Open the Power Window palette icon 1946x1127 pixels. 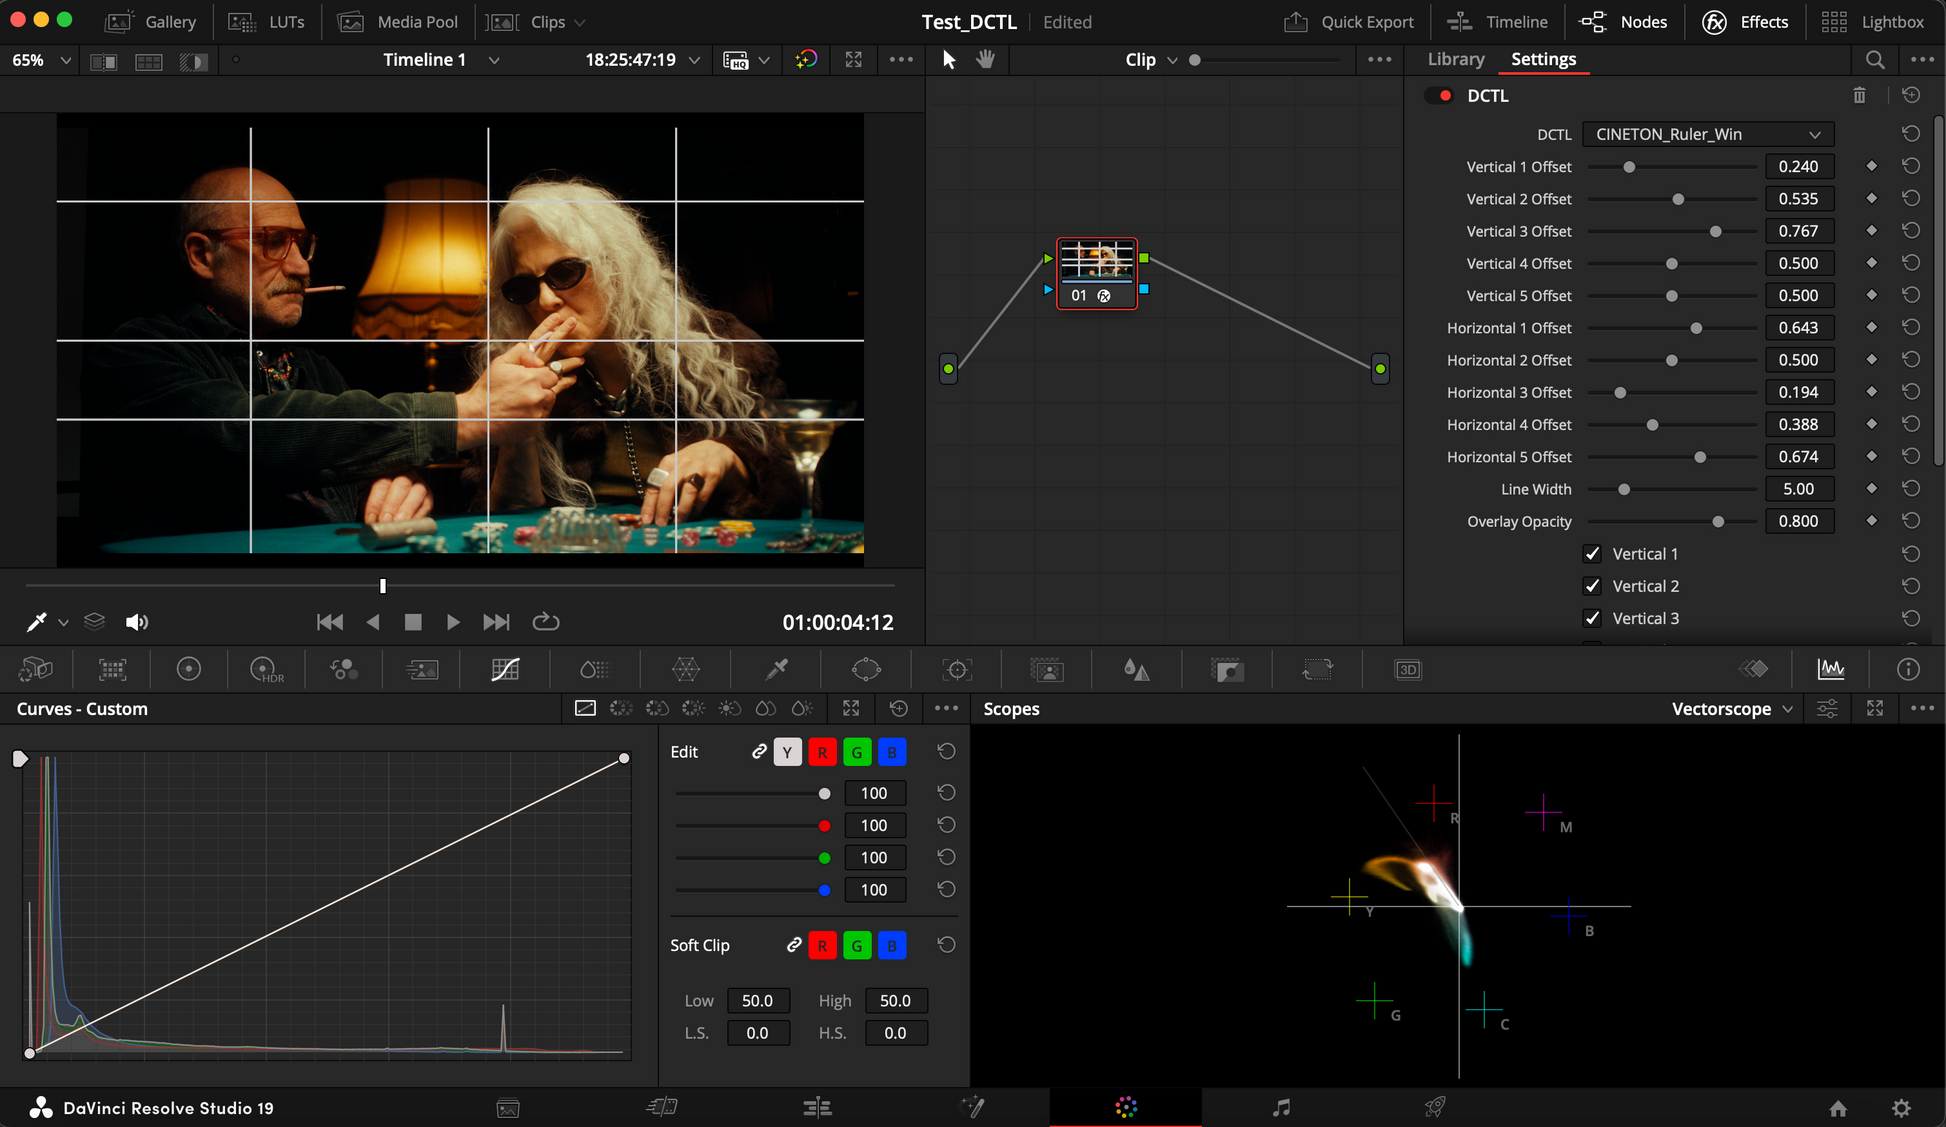(866, 670)
